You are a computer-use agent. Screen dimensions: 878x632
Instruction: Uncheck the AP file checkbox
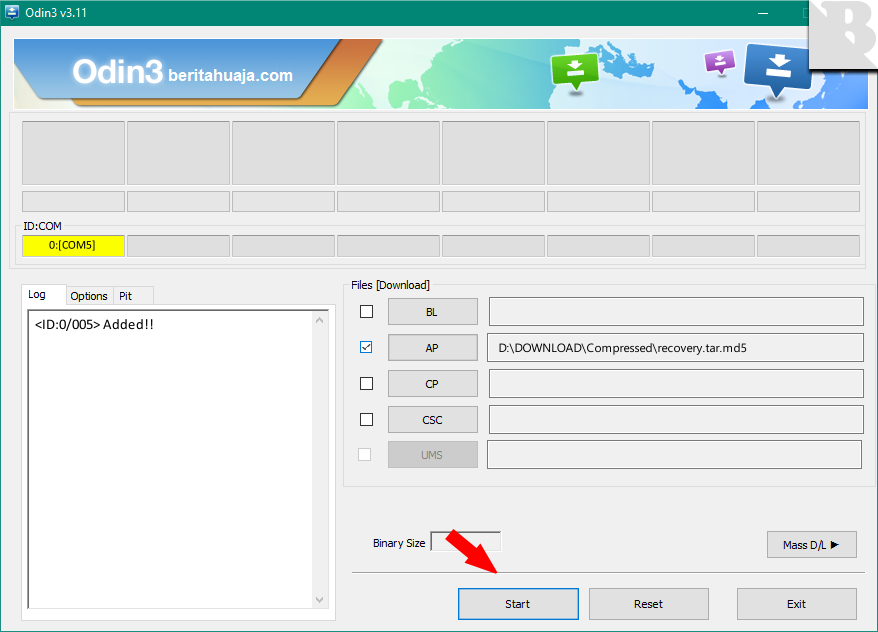tap(366, 348)
